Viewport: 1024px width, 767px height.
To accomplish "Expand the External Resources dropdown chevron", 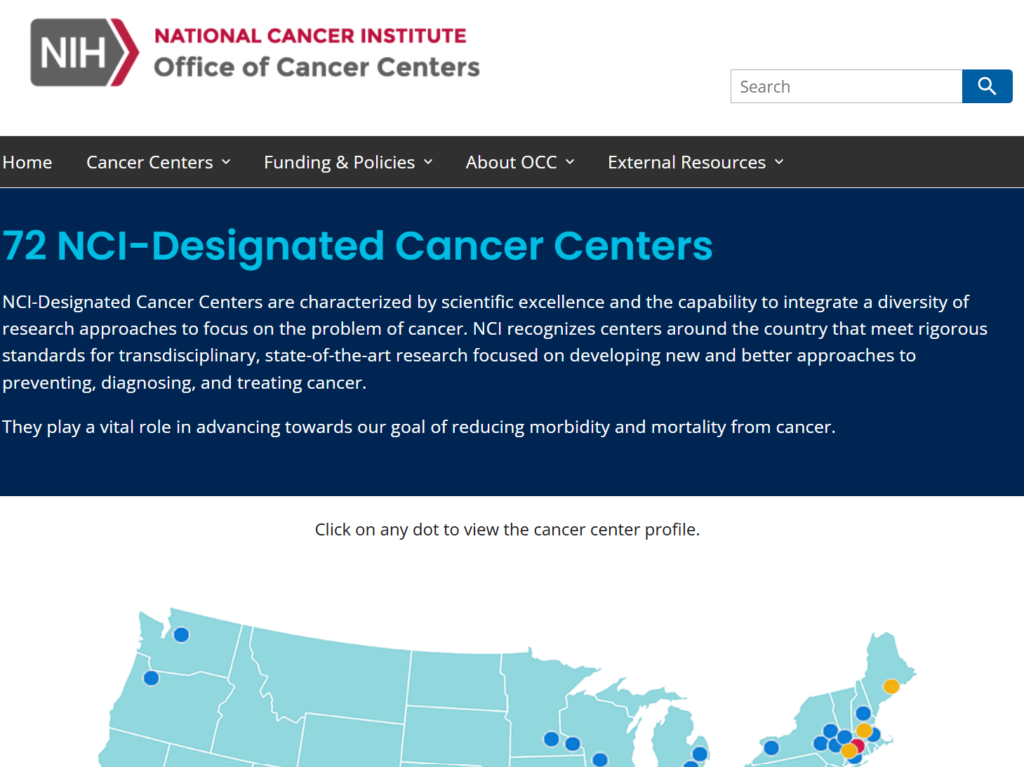I will point(778,162).
